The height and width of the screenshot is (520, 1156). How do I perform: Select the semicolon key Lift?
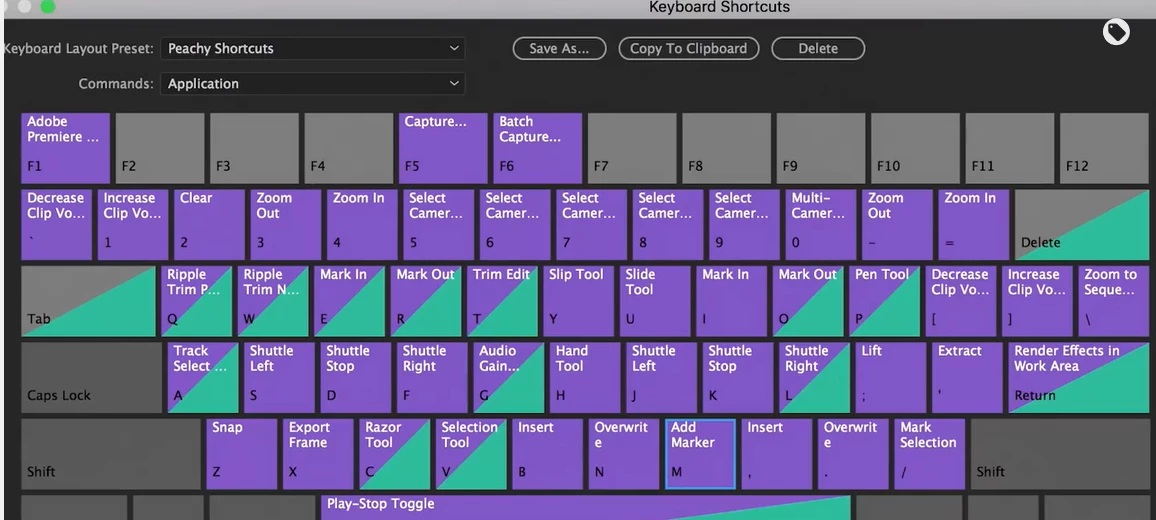pos(891,378)
